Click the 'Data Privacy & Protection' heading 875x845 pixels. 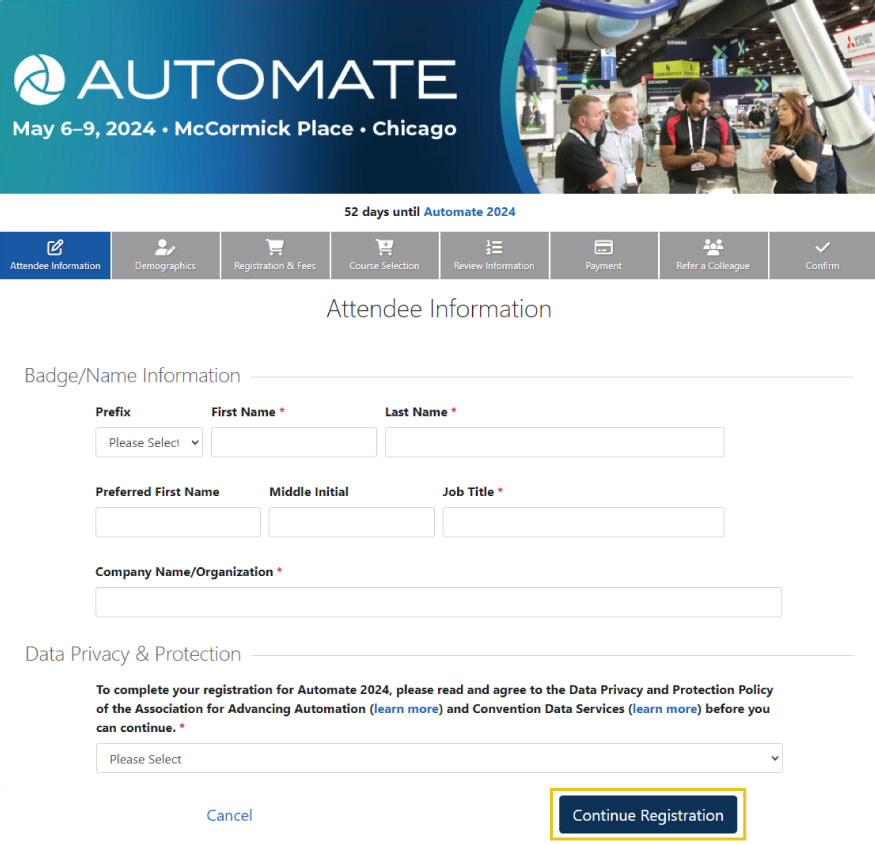[133, 654]
